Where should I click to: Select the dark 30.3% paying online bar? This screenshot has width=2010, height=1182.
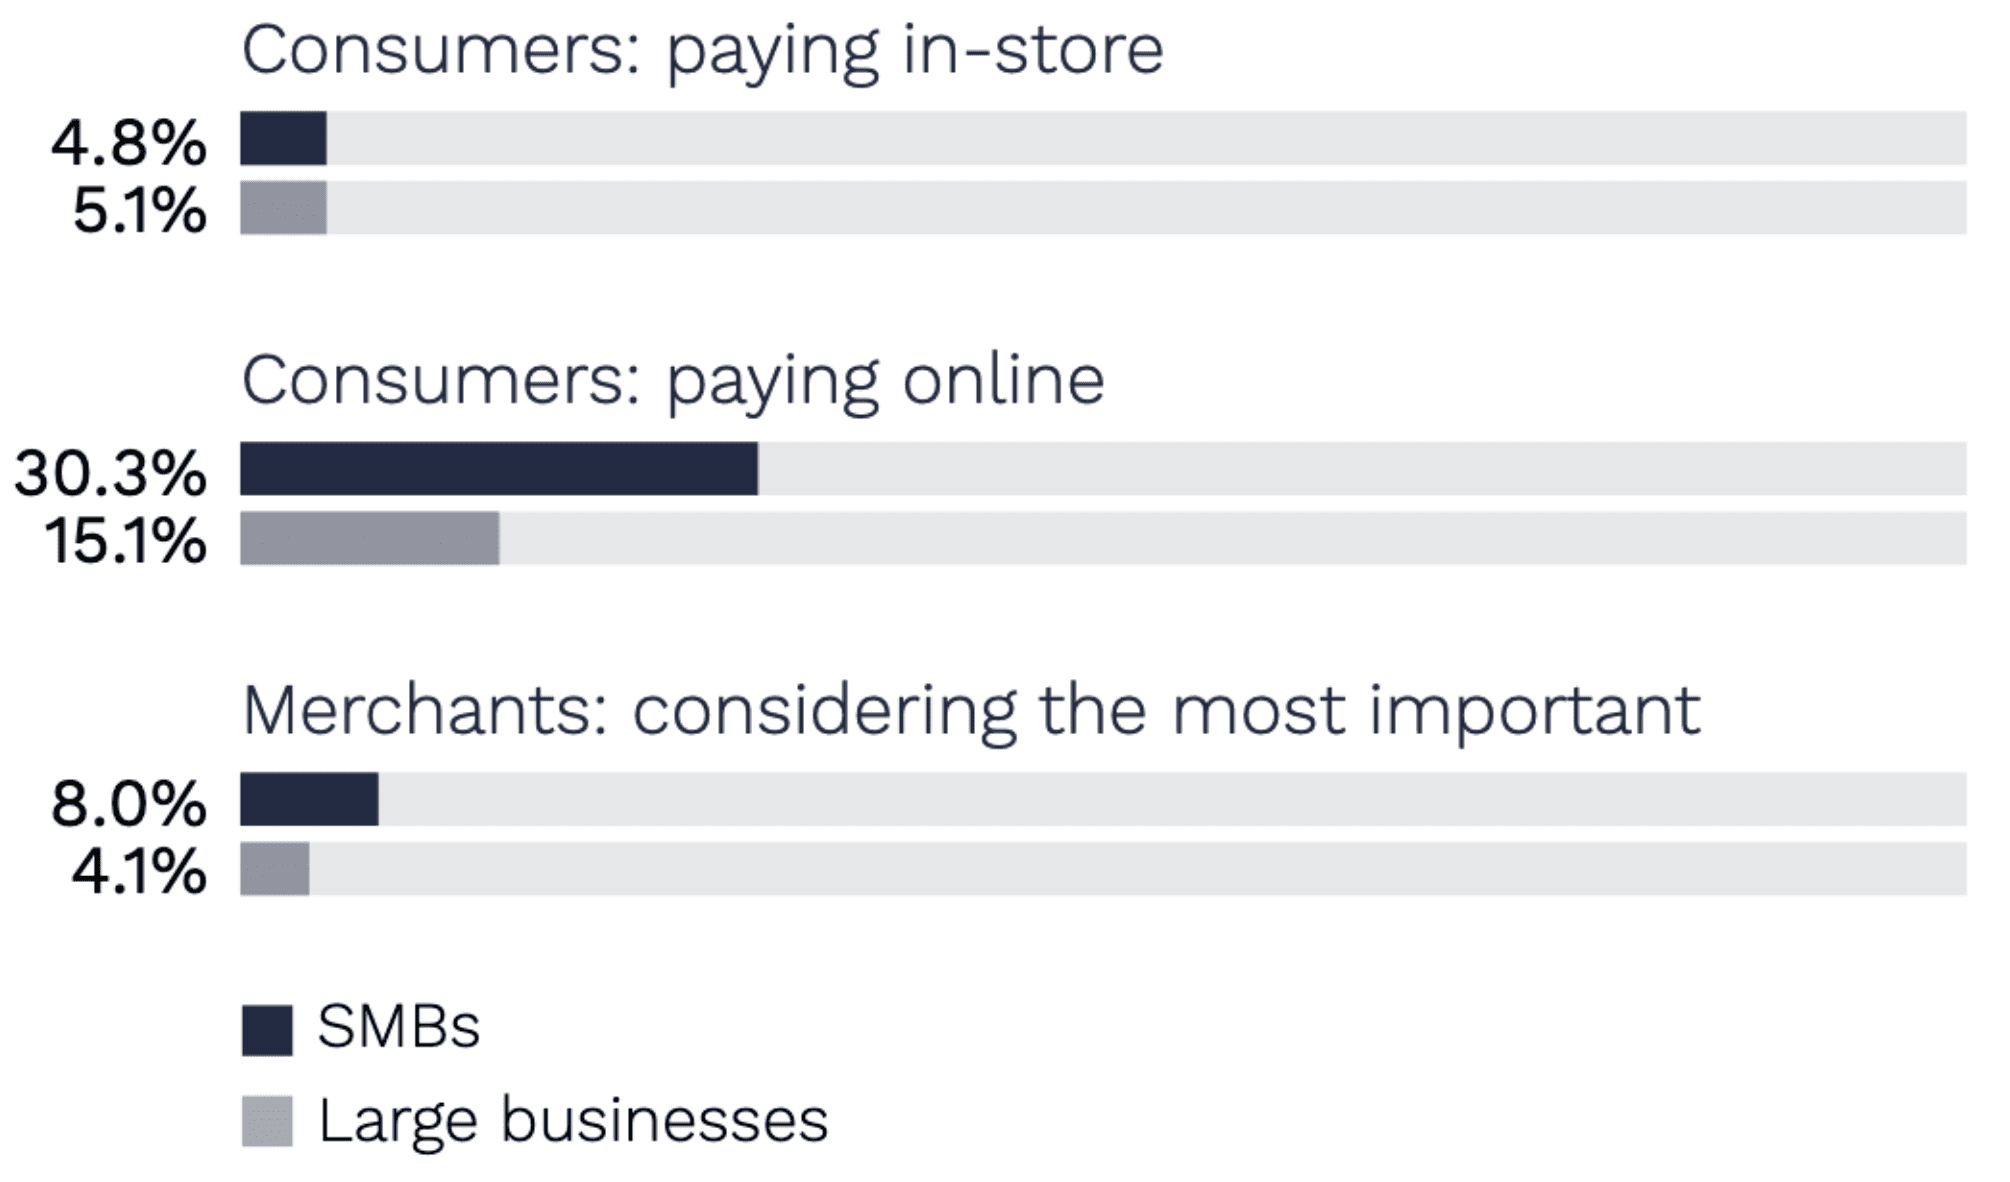[x=498, y=469]
